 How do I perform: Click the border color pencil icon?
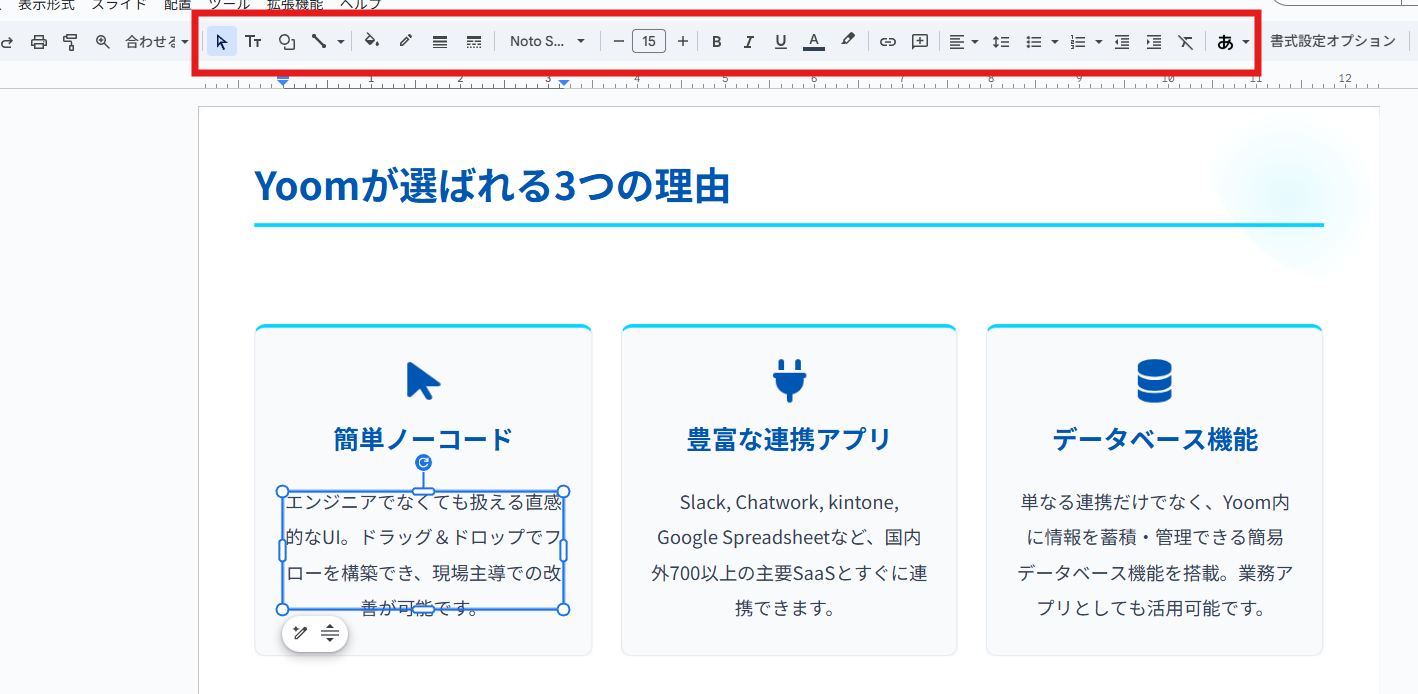pos(405,41)
